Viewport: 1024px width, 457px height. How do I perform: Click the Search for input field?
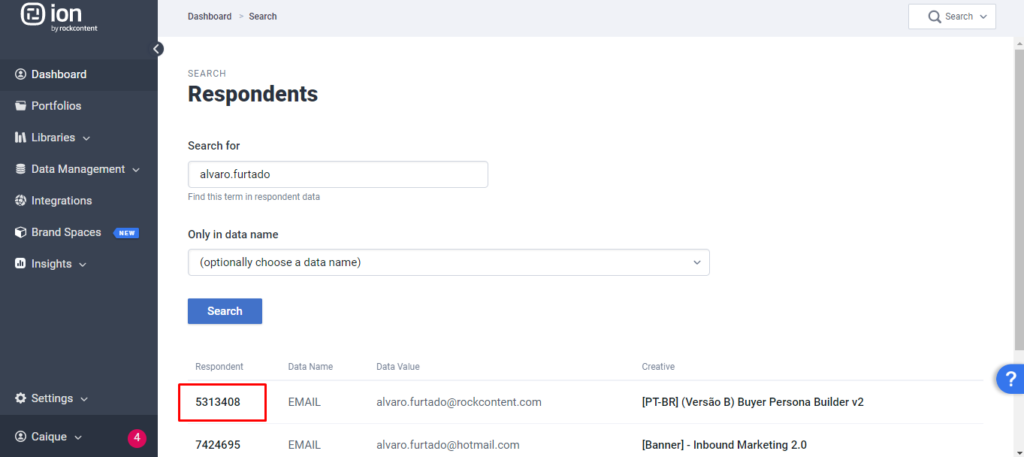[x=338, y=174]
